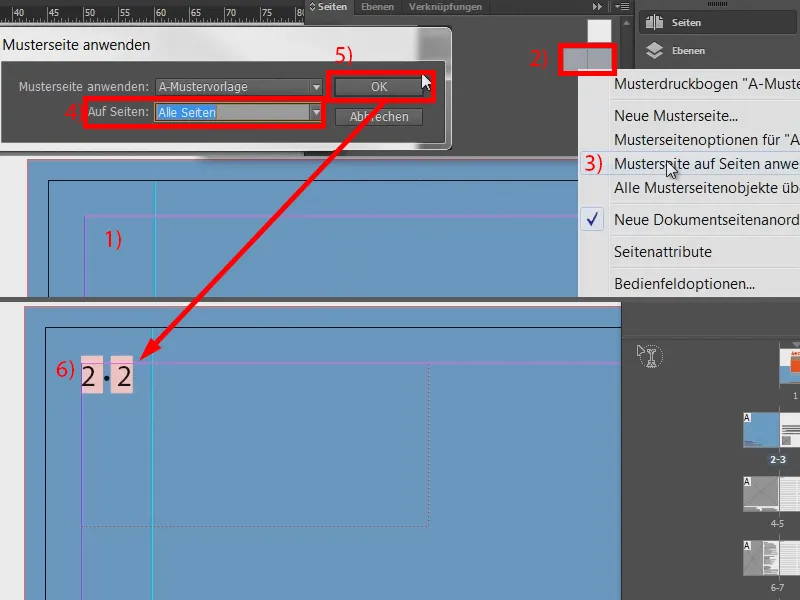This screenshot has width=800, height=600.
Task: Open the Seiten panel from the dock
Action: 717,22
